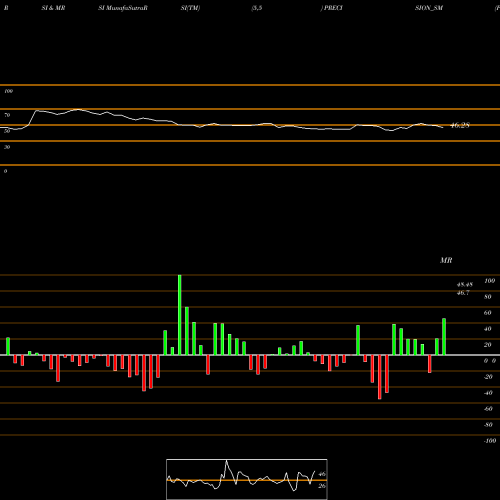500x500 pixels.
Task: Click the 'MR' panel title
Action: tap(446, 260)
